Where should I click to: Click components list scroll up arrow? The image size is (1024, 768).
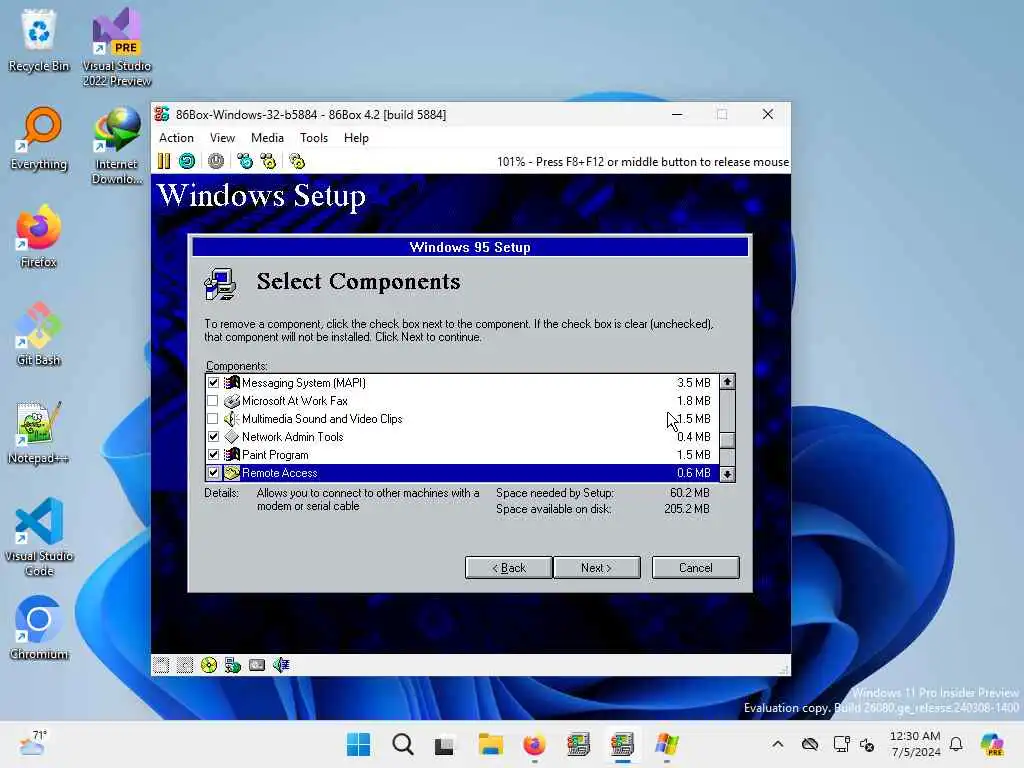pos(727,382)
